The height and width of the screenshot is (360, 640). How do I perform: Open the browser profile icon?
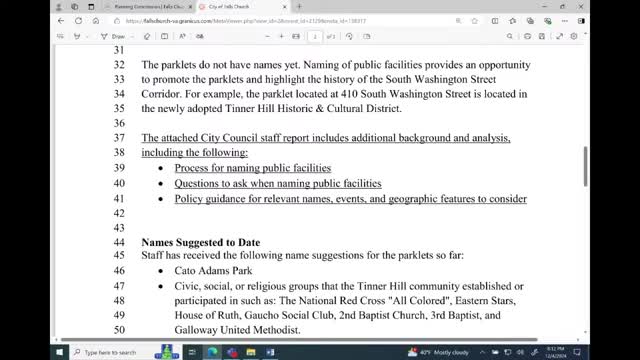point(59,7)
